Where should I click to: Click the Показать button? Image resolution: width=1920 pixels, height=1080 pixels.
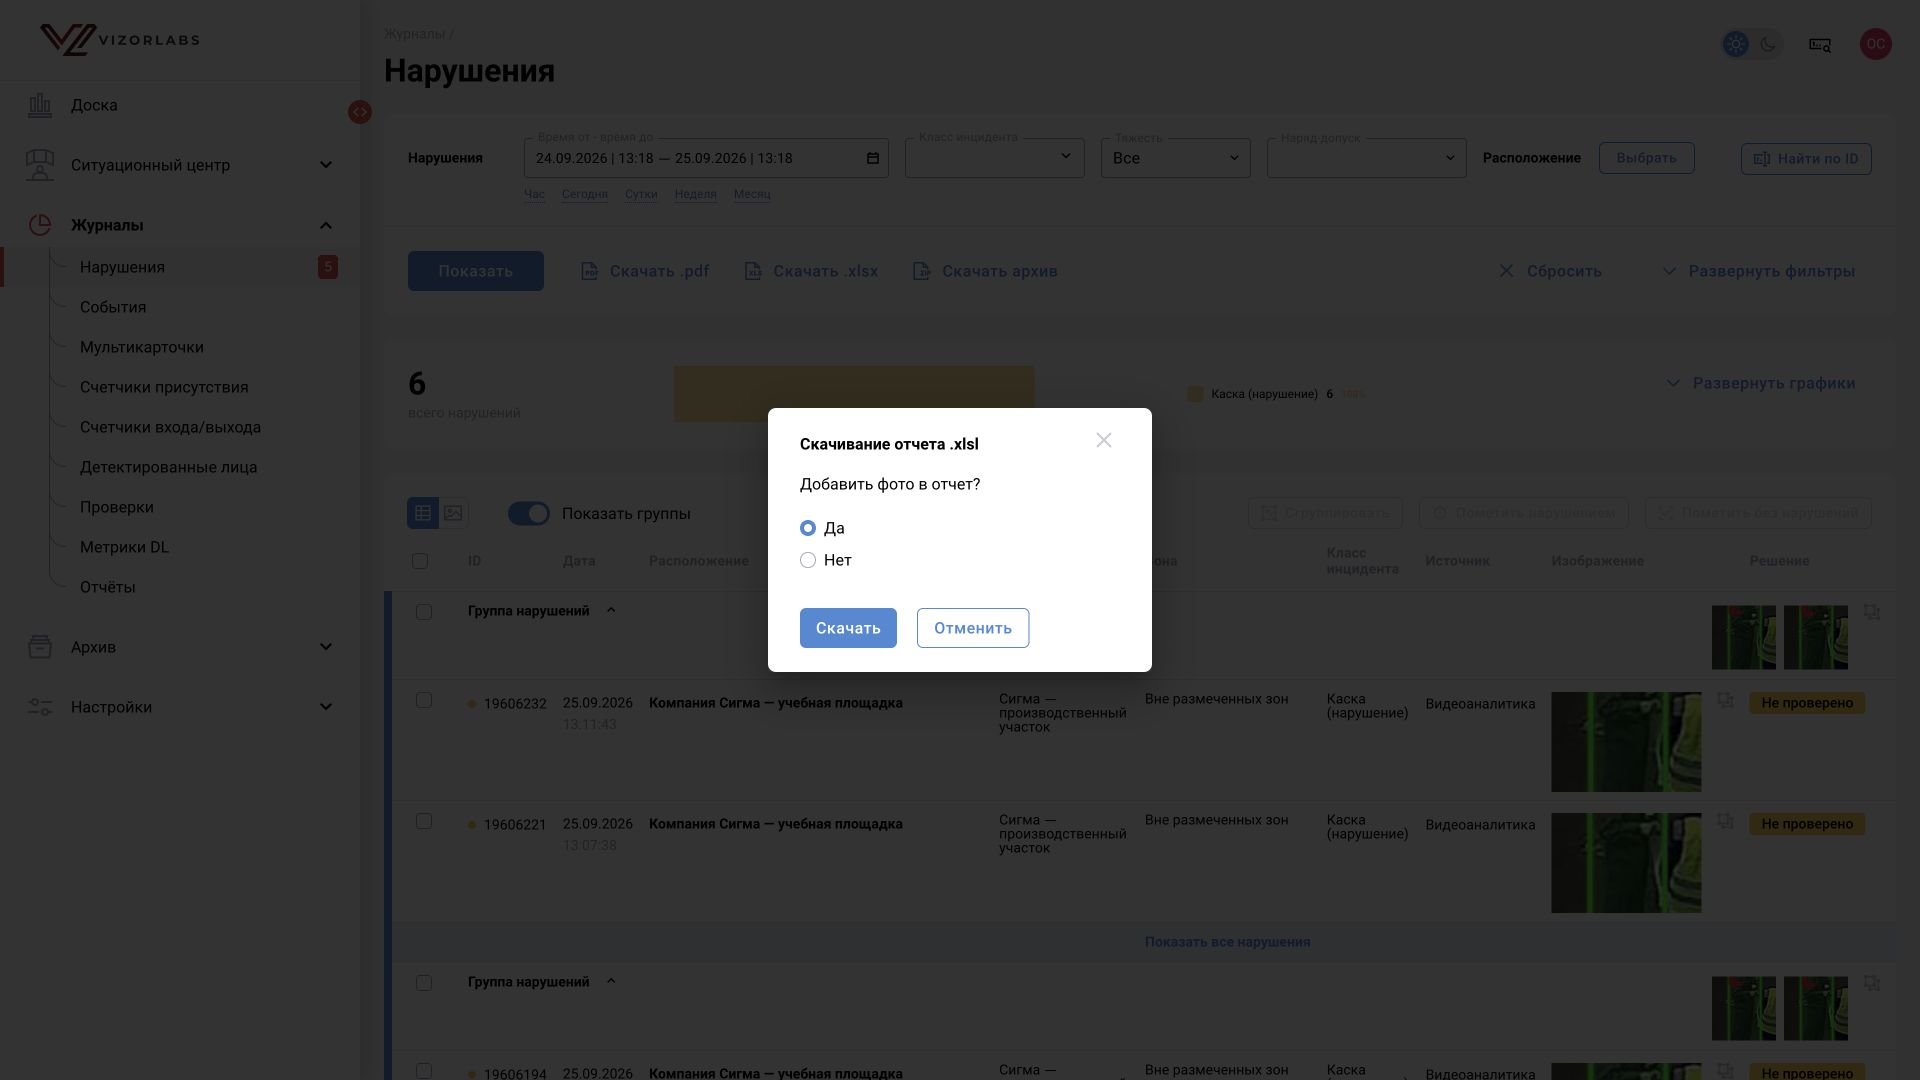tap(476, 271)
